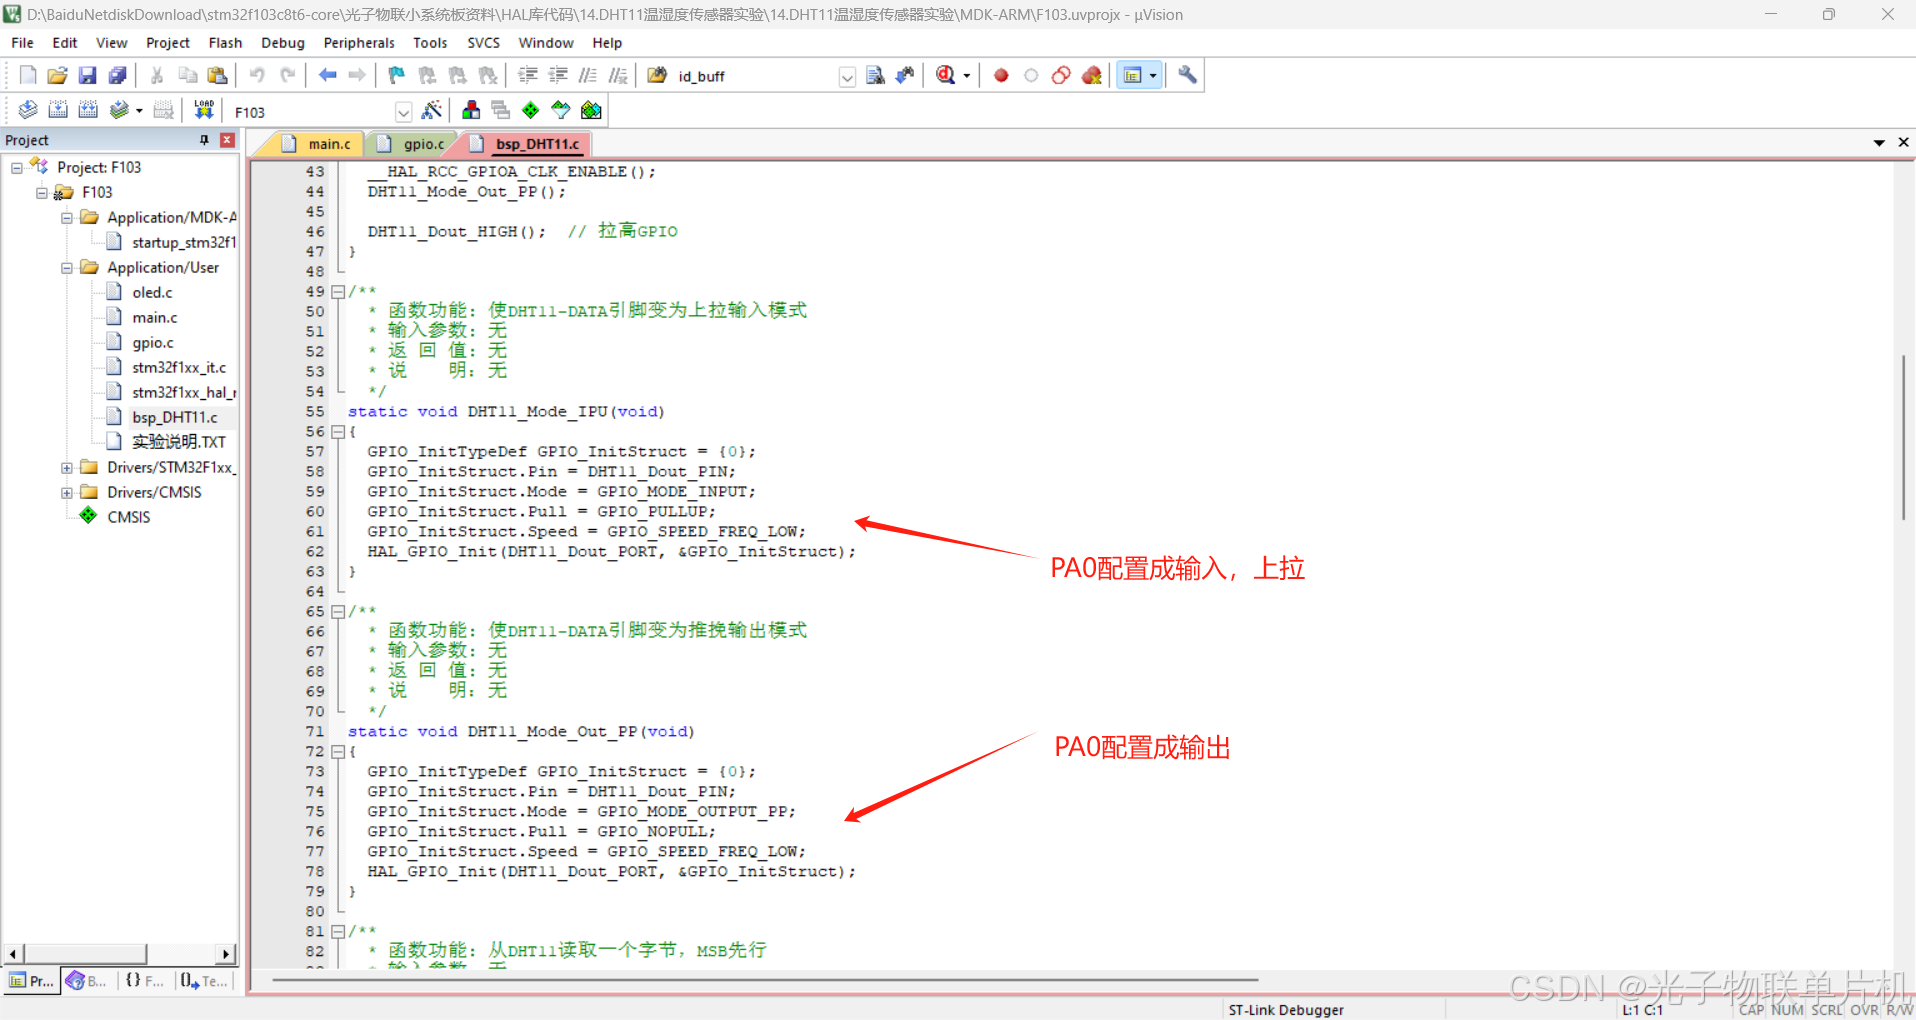1916x1020 pixels.
Task: Open the File menu
Action: coord(22,43)
